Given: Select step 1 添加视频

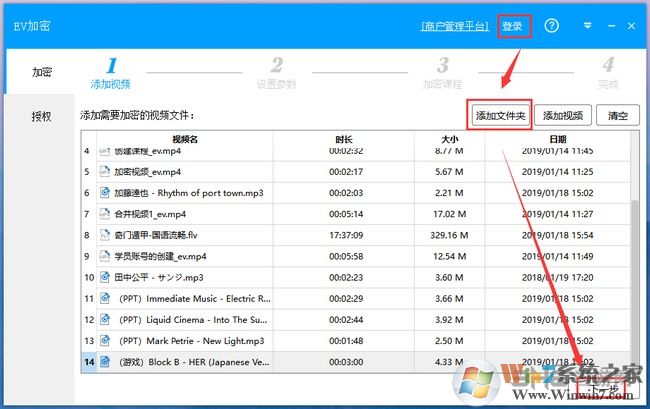Looking at the screenshot, I should click(x=110, y=73).
